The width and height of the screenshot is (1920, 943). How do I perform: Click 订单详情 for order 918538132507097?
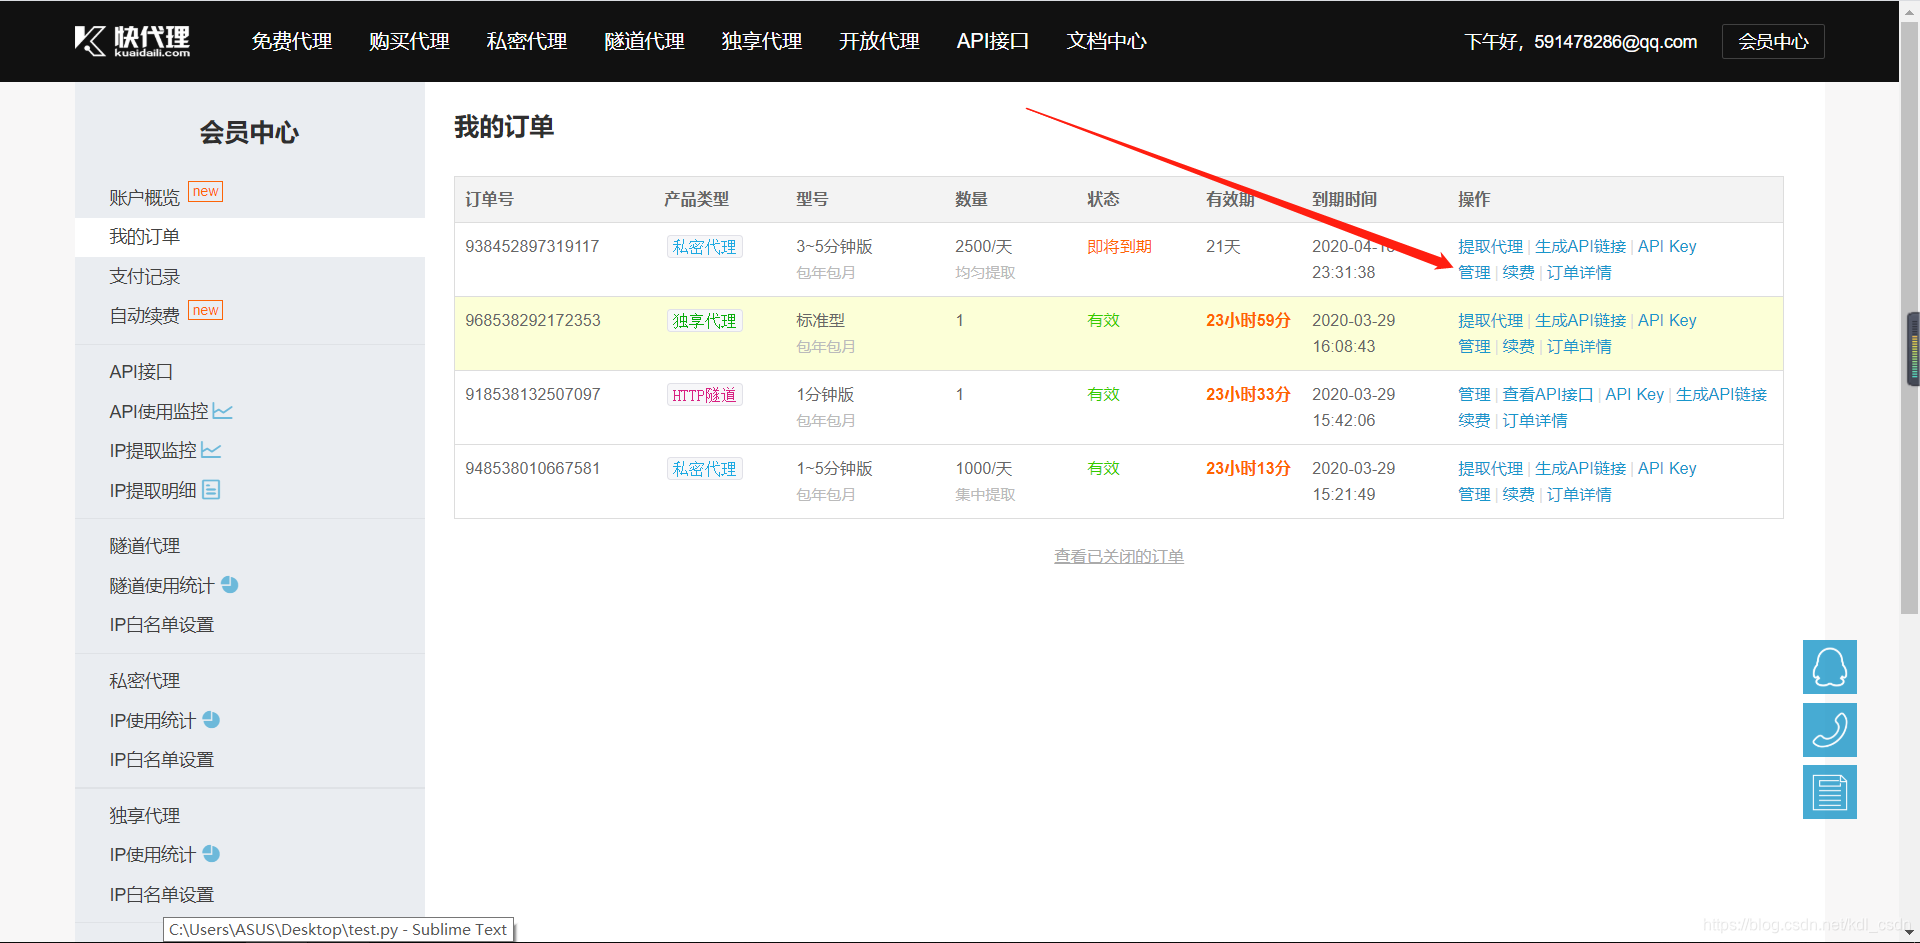1535,420
